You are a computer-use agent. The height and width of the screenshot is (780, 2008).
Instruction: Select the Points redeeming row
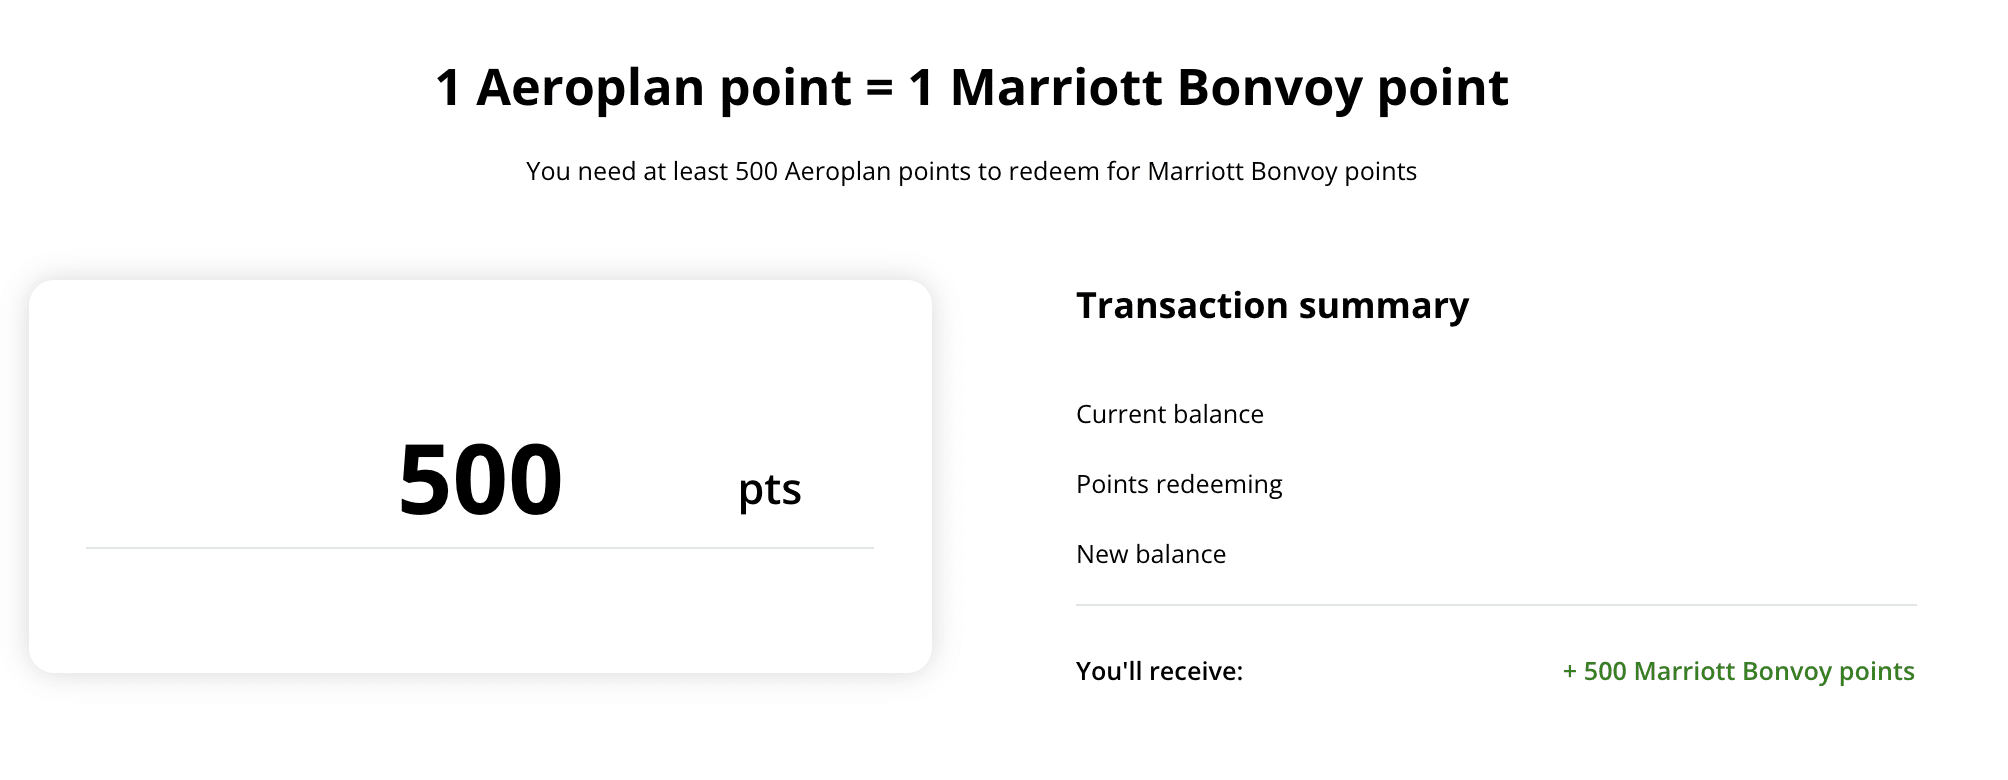[1178, 485]
